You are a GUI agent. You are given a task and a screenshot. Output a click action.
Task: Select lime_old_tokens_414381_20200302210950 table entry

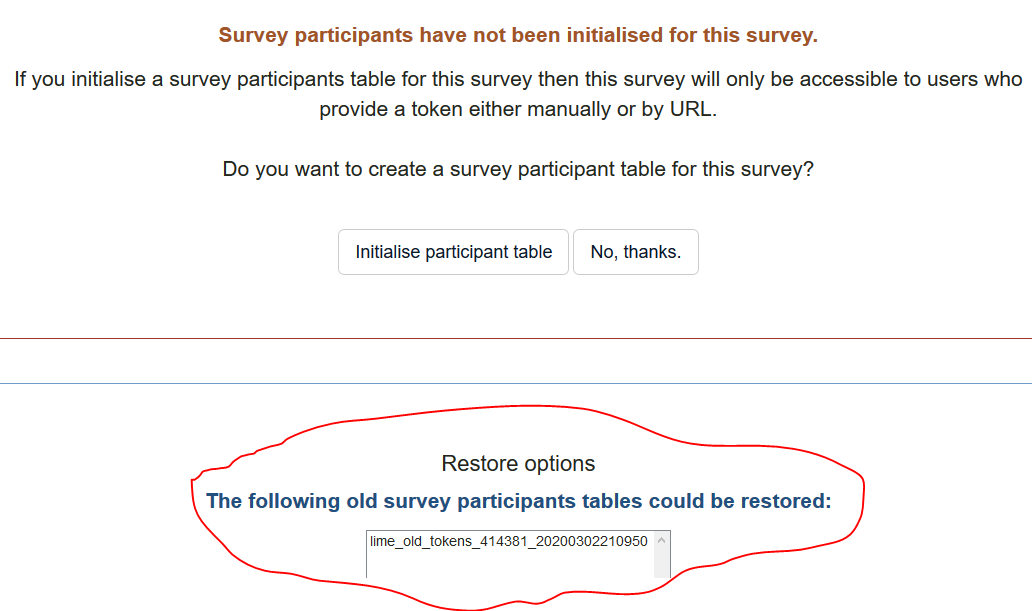pos(508,541)
